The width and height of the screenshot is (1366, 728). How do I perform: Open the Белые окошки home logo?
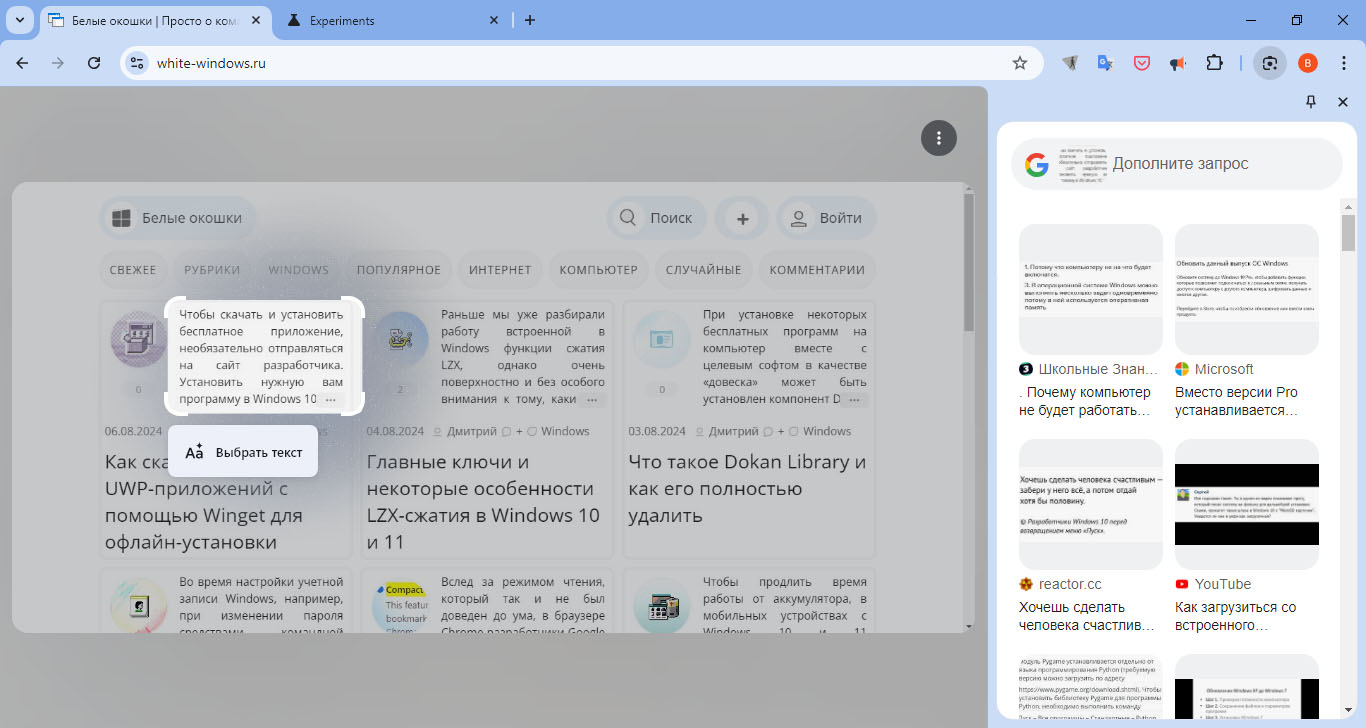click(178, 217)
